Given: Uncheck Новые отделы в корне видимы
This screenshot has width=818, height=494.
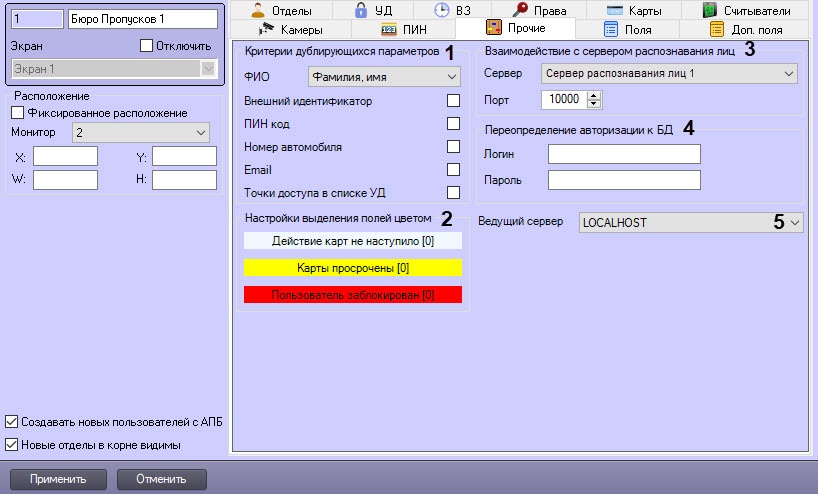Looking at the screenshot, I should coord(12,444).
